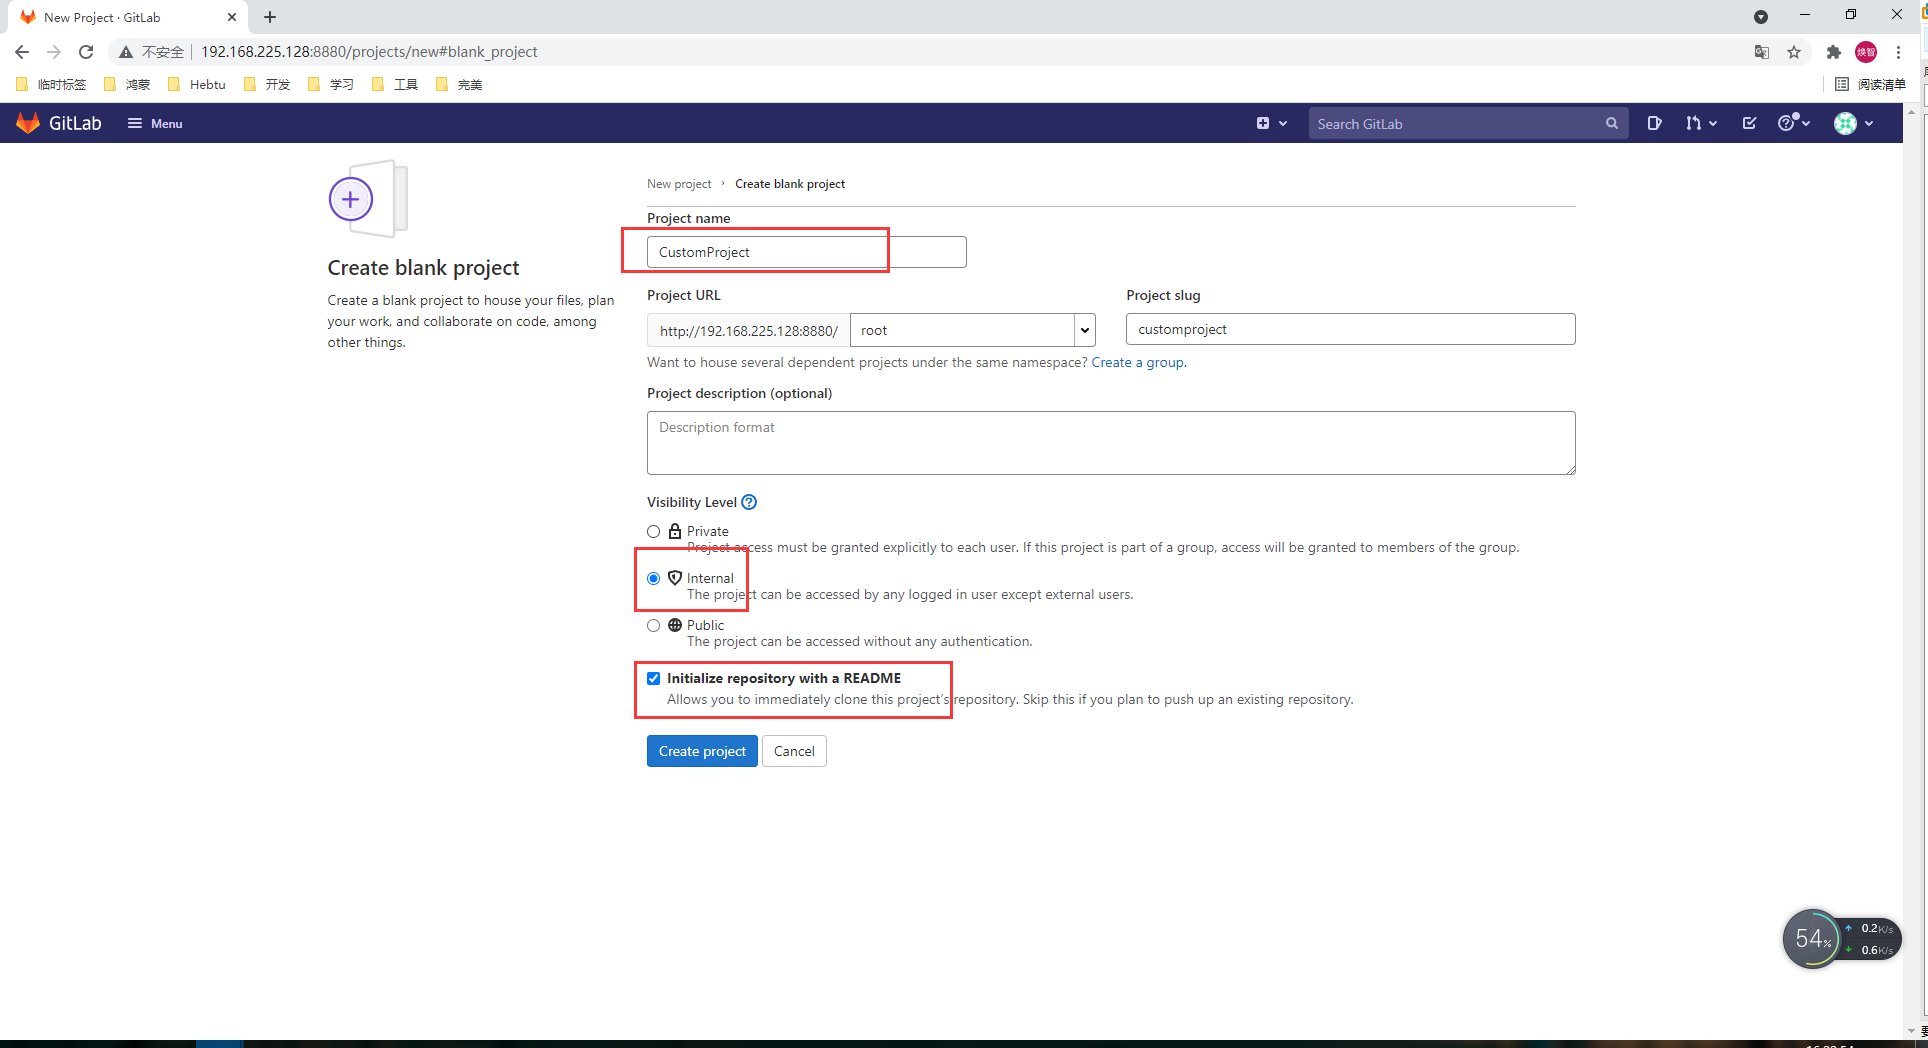Open the user avatar dropdown

(1853, 123)
